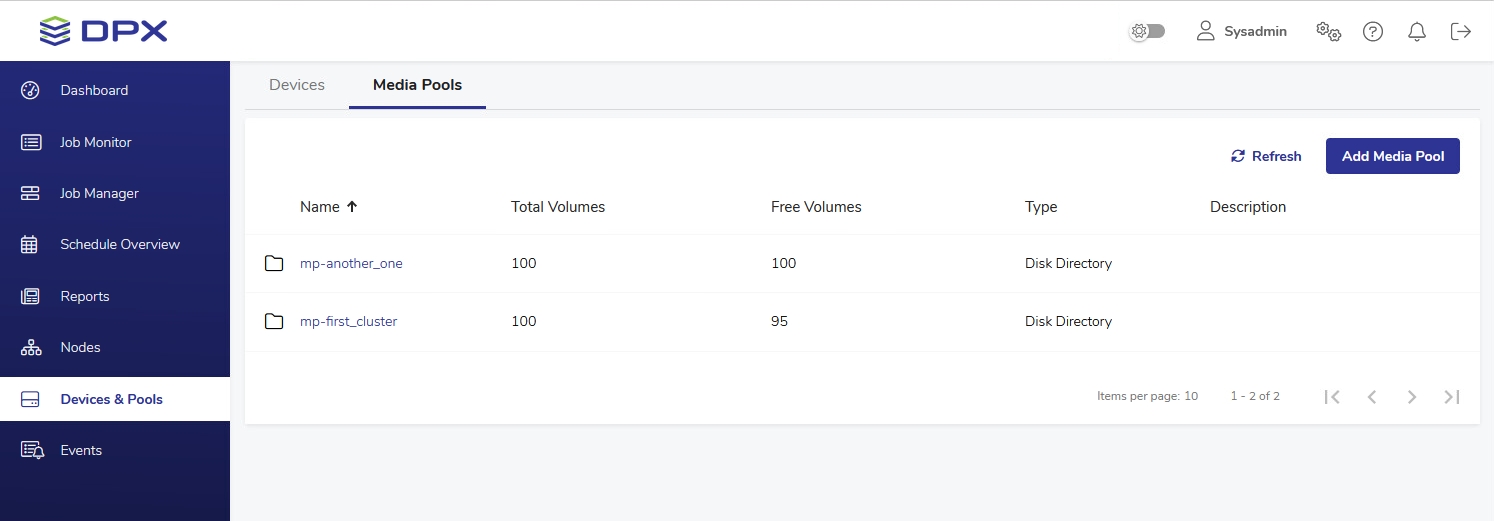Go to the next page arrow
This screenshot has height=521, width=1494.
tap(1412, 397)
